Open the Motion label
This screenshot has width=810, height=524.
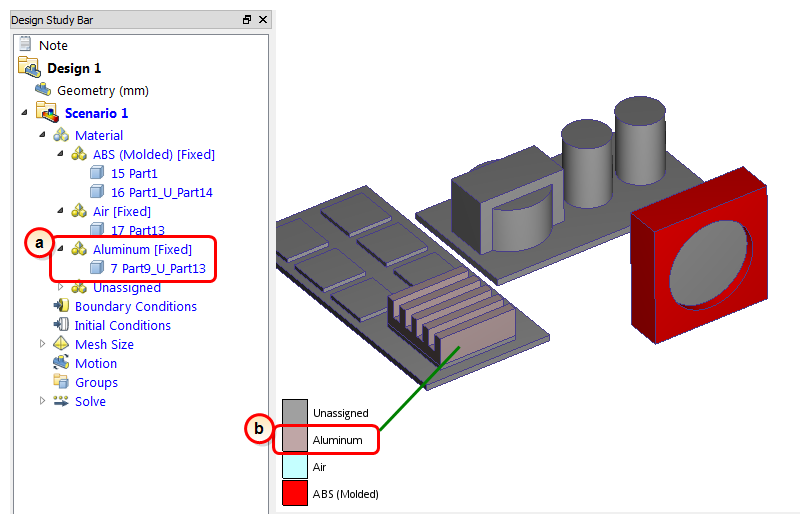[x=96, y=364]
